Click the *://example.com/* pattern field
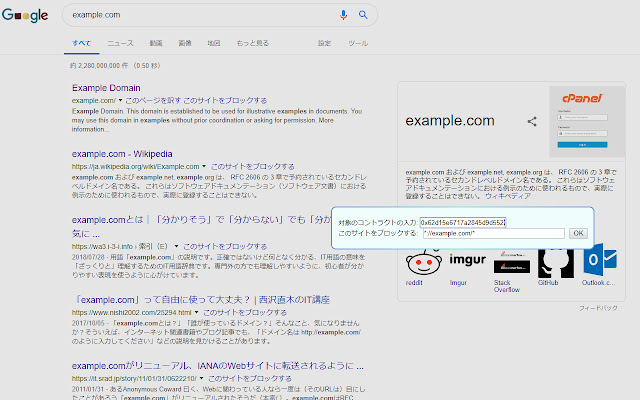This screenshot has height=400, width=640. tap(493, 233)
